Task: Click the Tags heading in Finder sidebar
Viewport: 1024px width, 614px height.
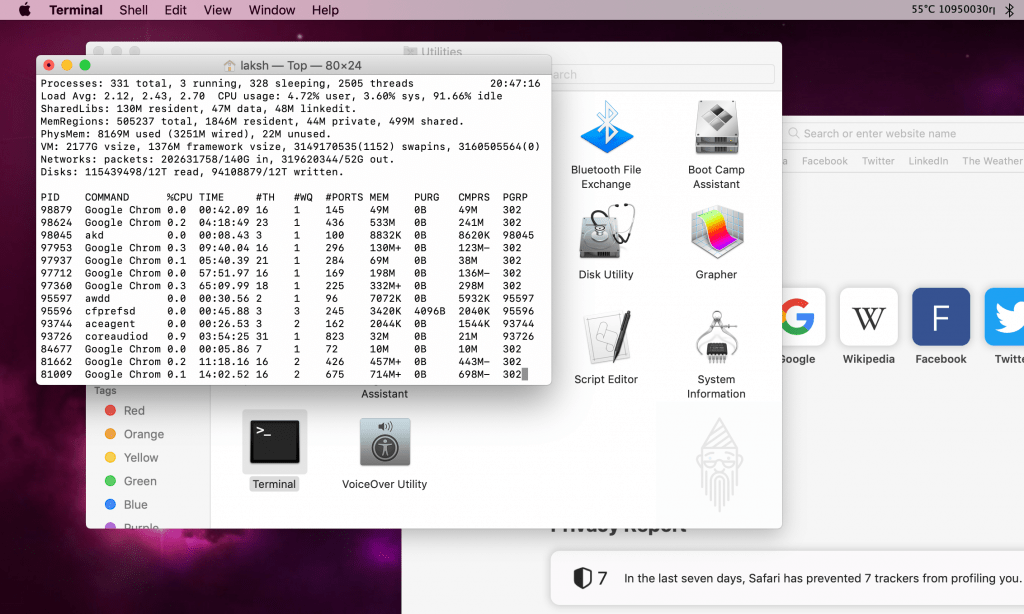Action: [x=105, y=391]
